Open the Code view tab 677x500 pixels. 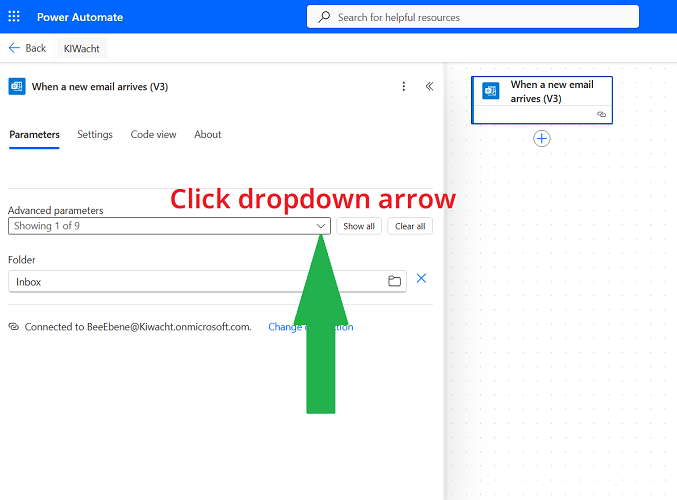(x=153, y=135)
